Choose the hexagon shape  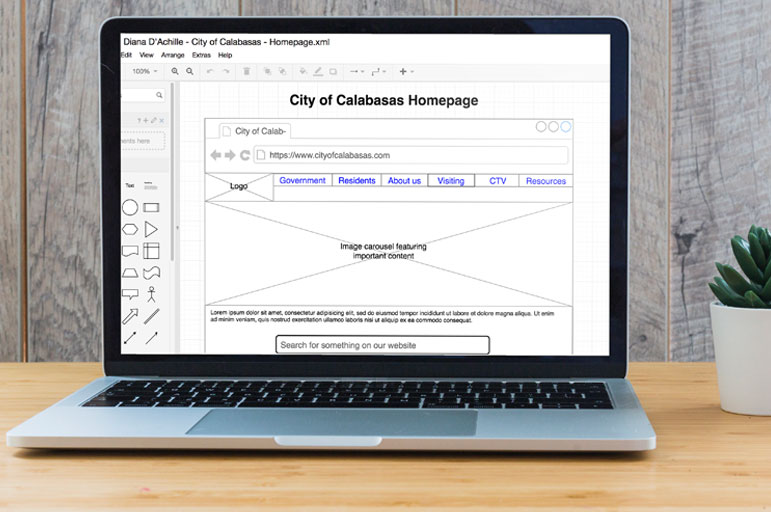[130, 229]
